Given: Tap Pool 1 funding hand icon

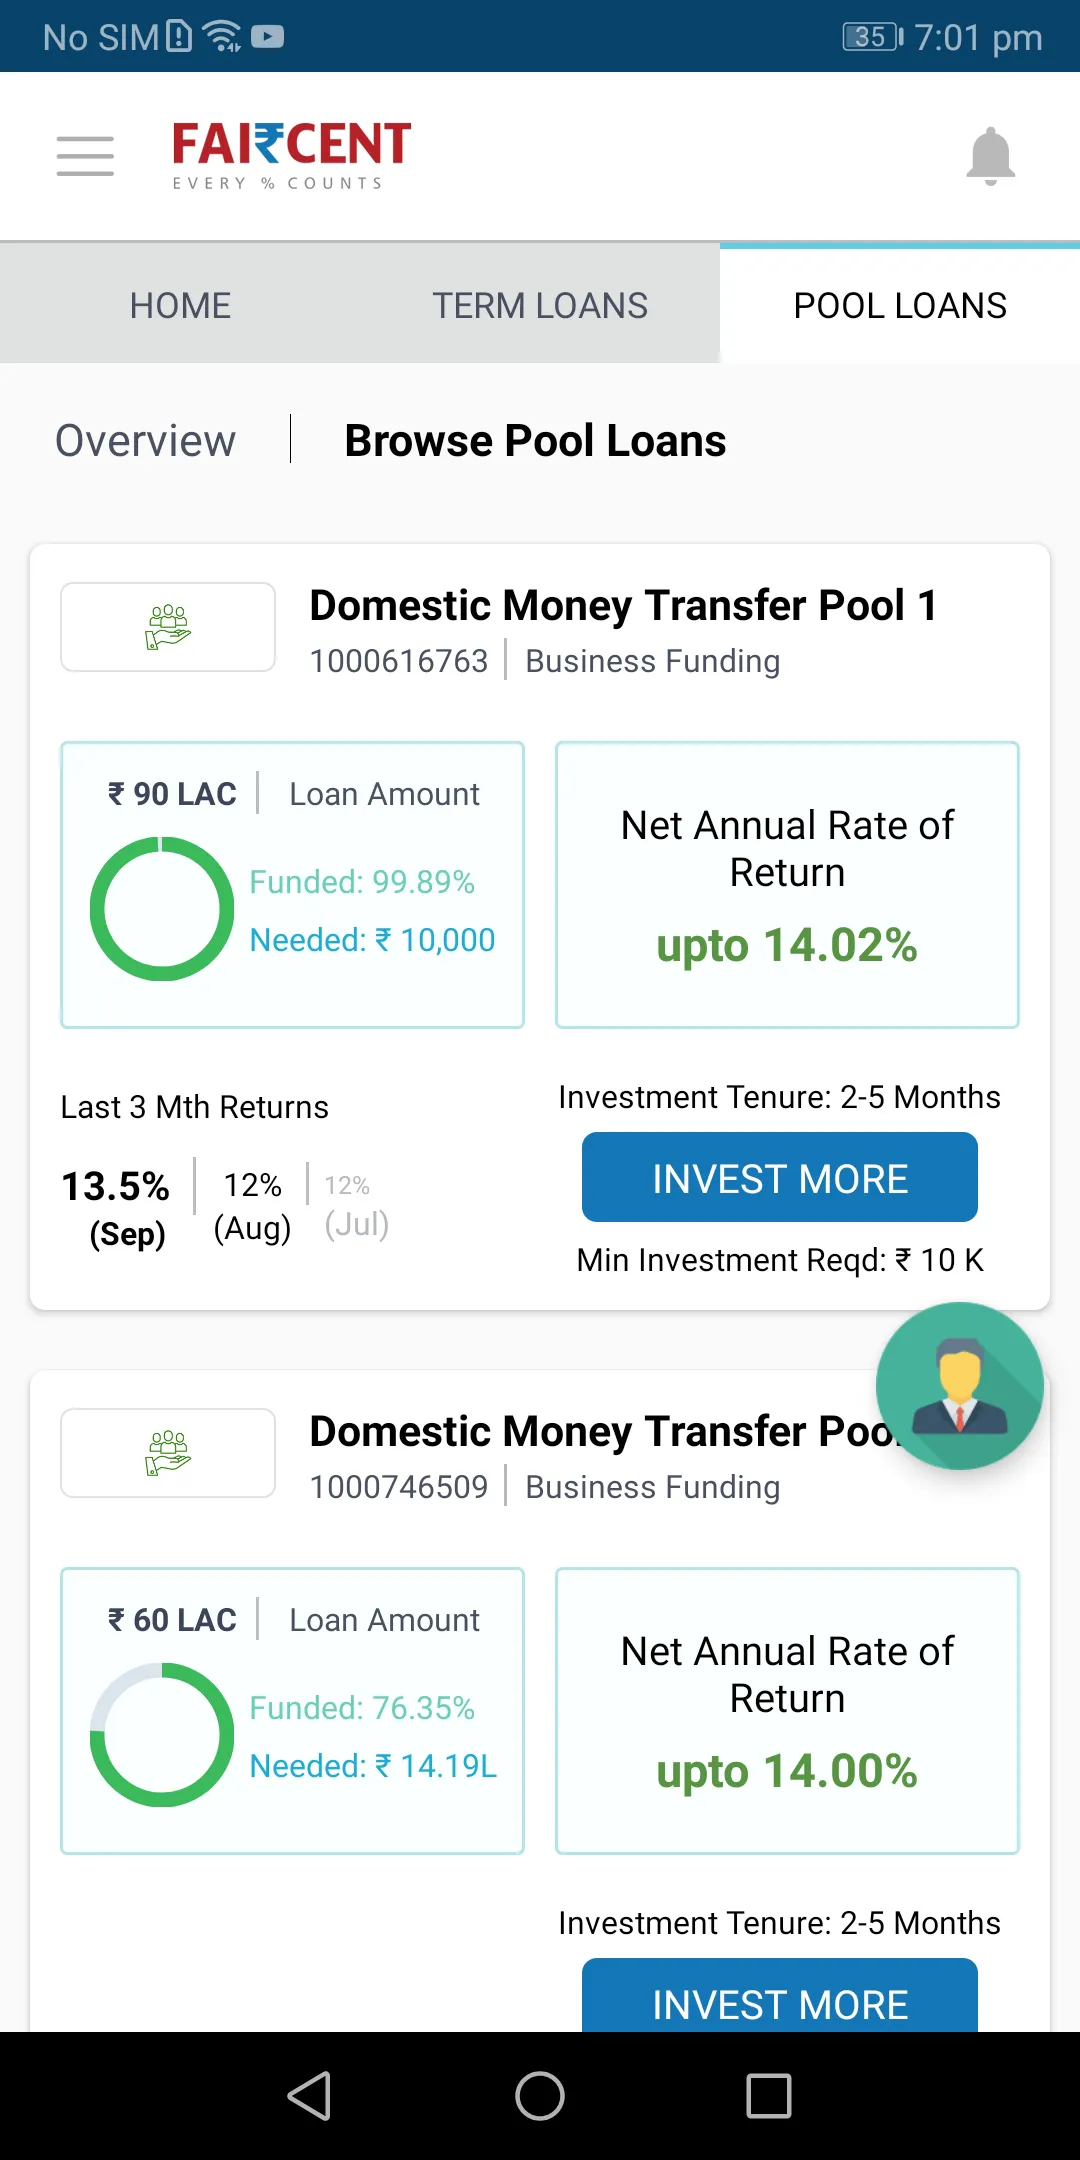Looking at the screenshot, I should click(x=168, y=627).
